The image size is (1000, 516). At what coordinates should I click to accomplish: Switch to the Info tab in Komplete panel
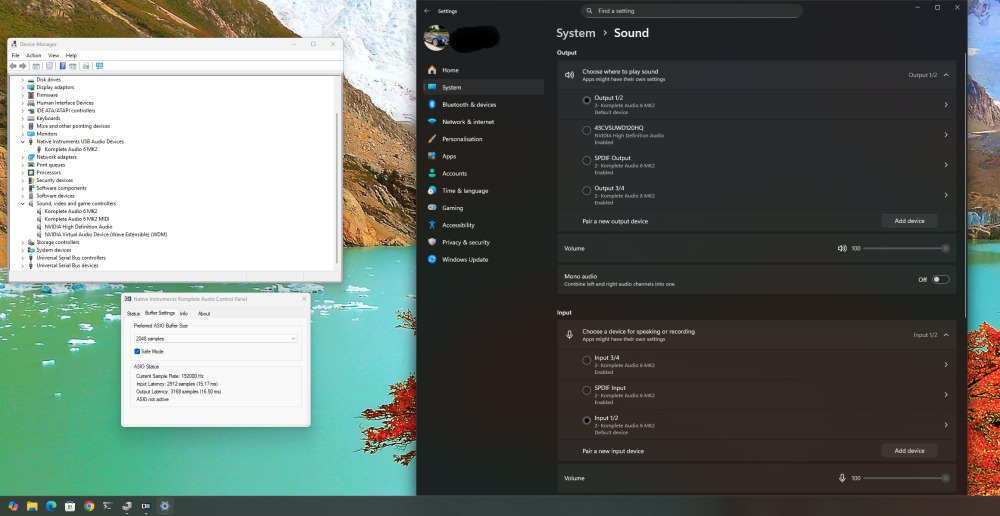click(184, 314)
